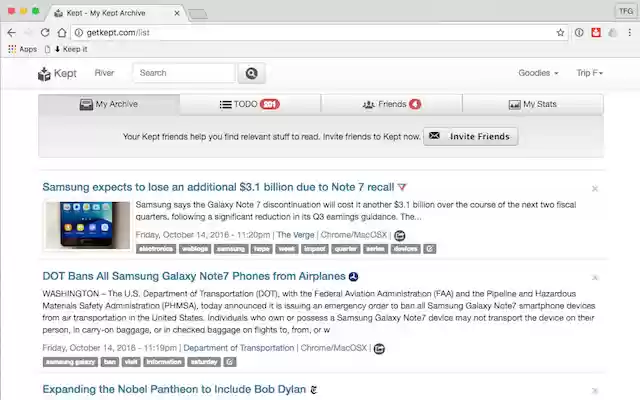Click the samsung tag on first article
640x400 pixels.
pyautogui.click(x=231, y=249)
